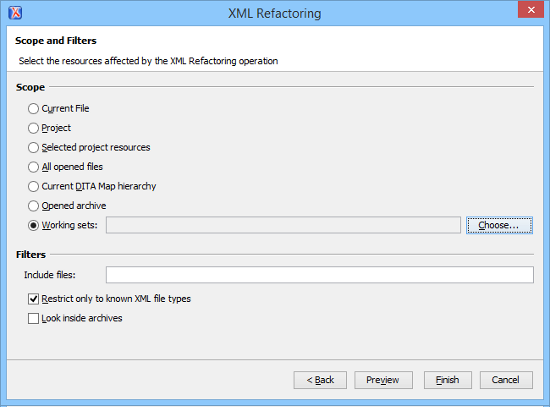
Task: Select Selected project resources option
Action: pos(33,147)
